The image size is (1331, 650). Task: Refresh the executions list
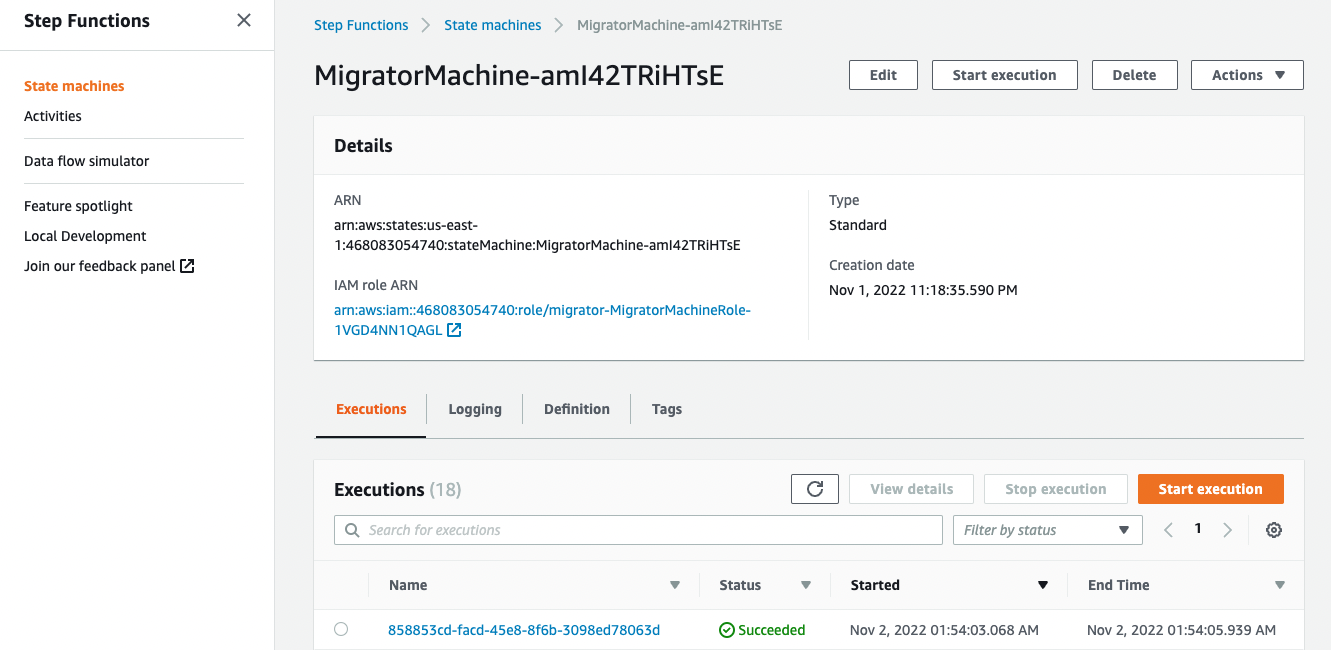coord(815,489)
